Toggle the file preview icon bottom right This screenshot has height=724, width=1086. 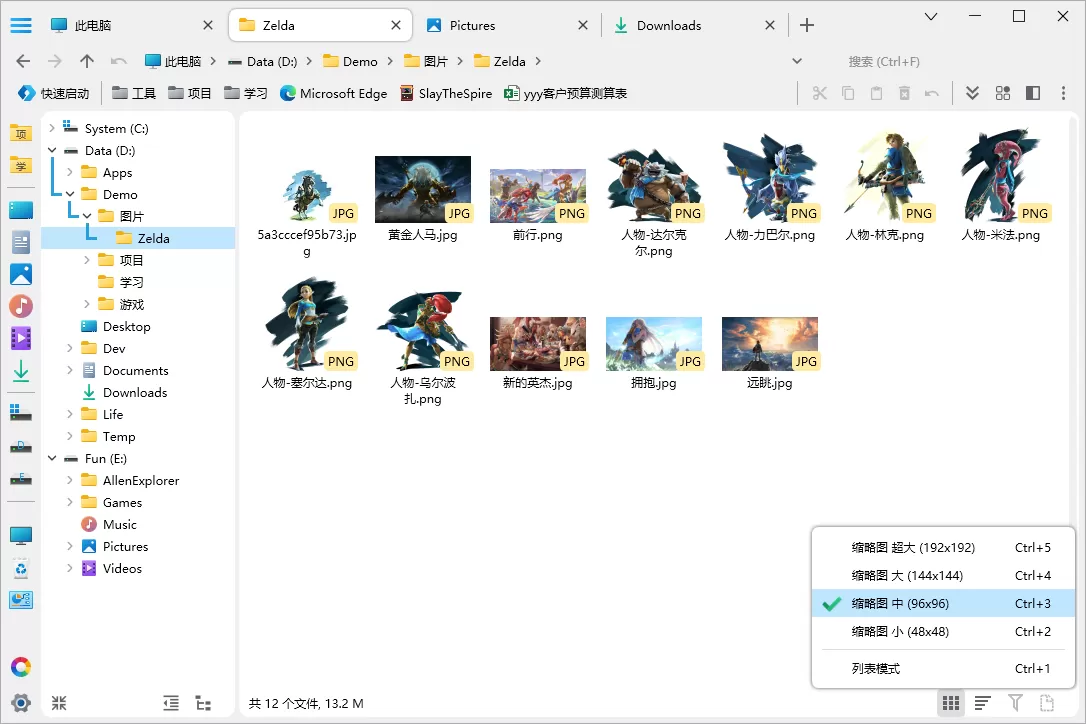1048,703
